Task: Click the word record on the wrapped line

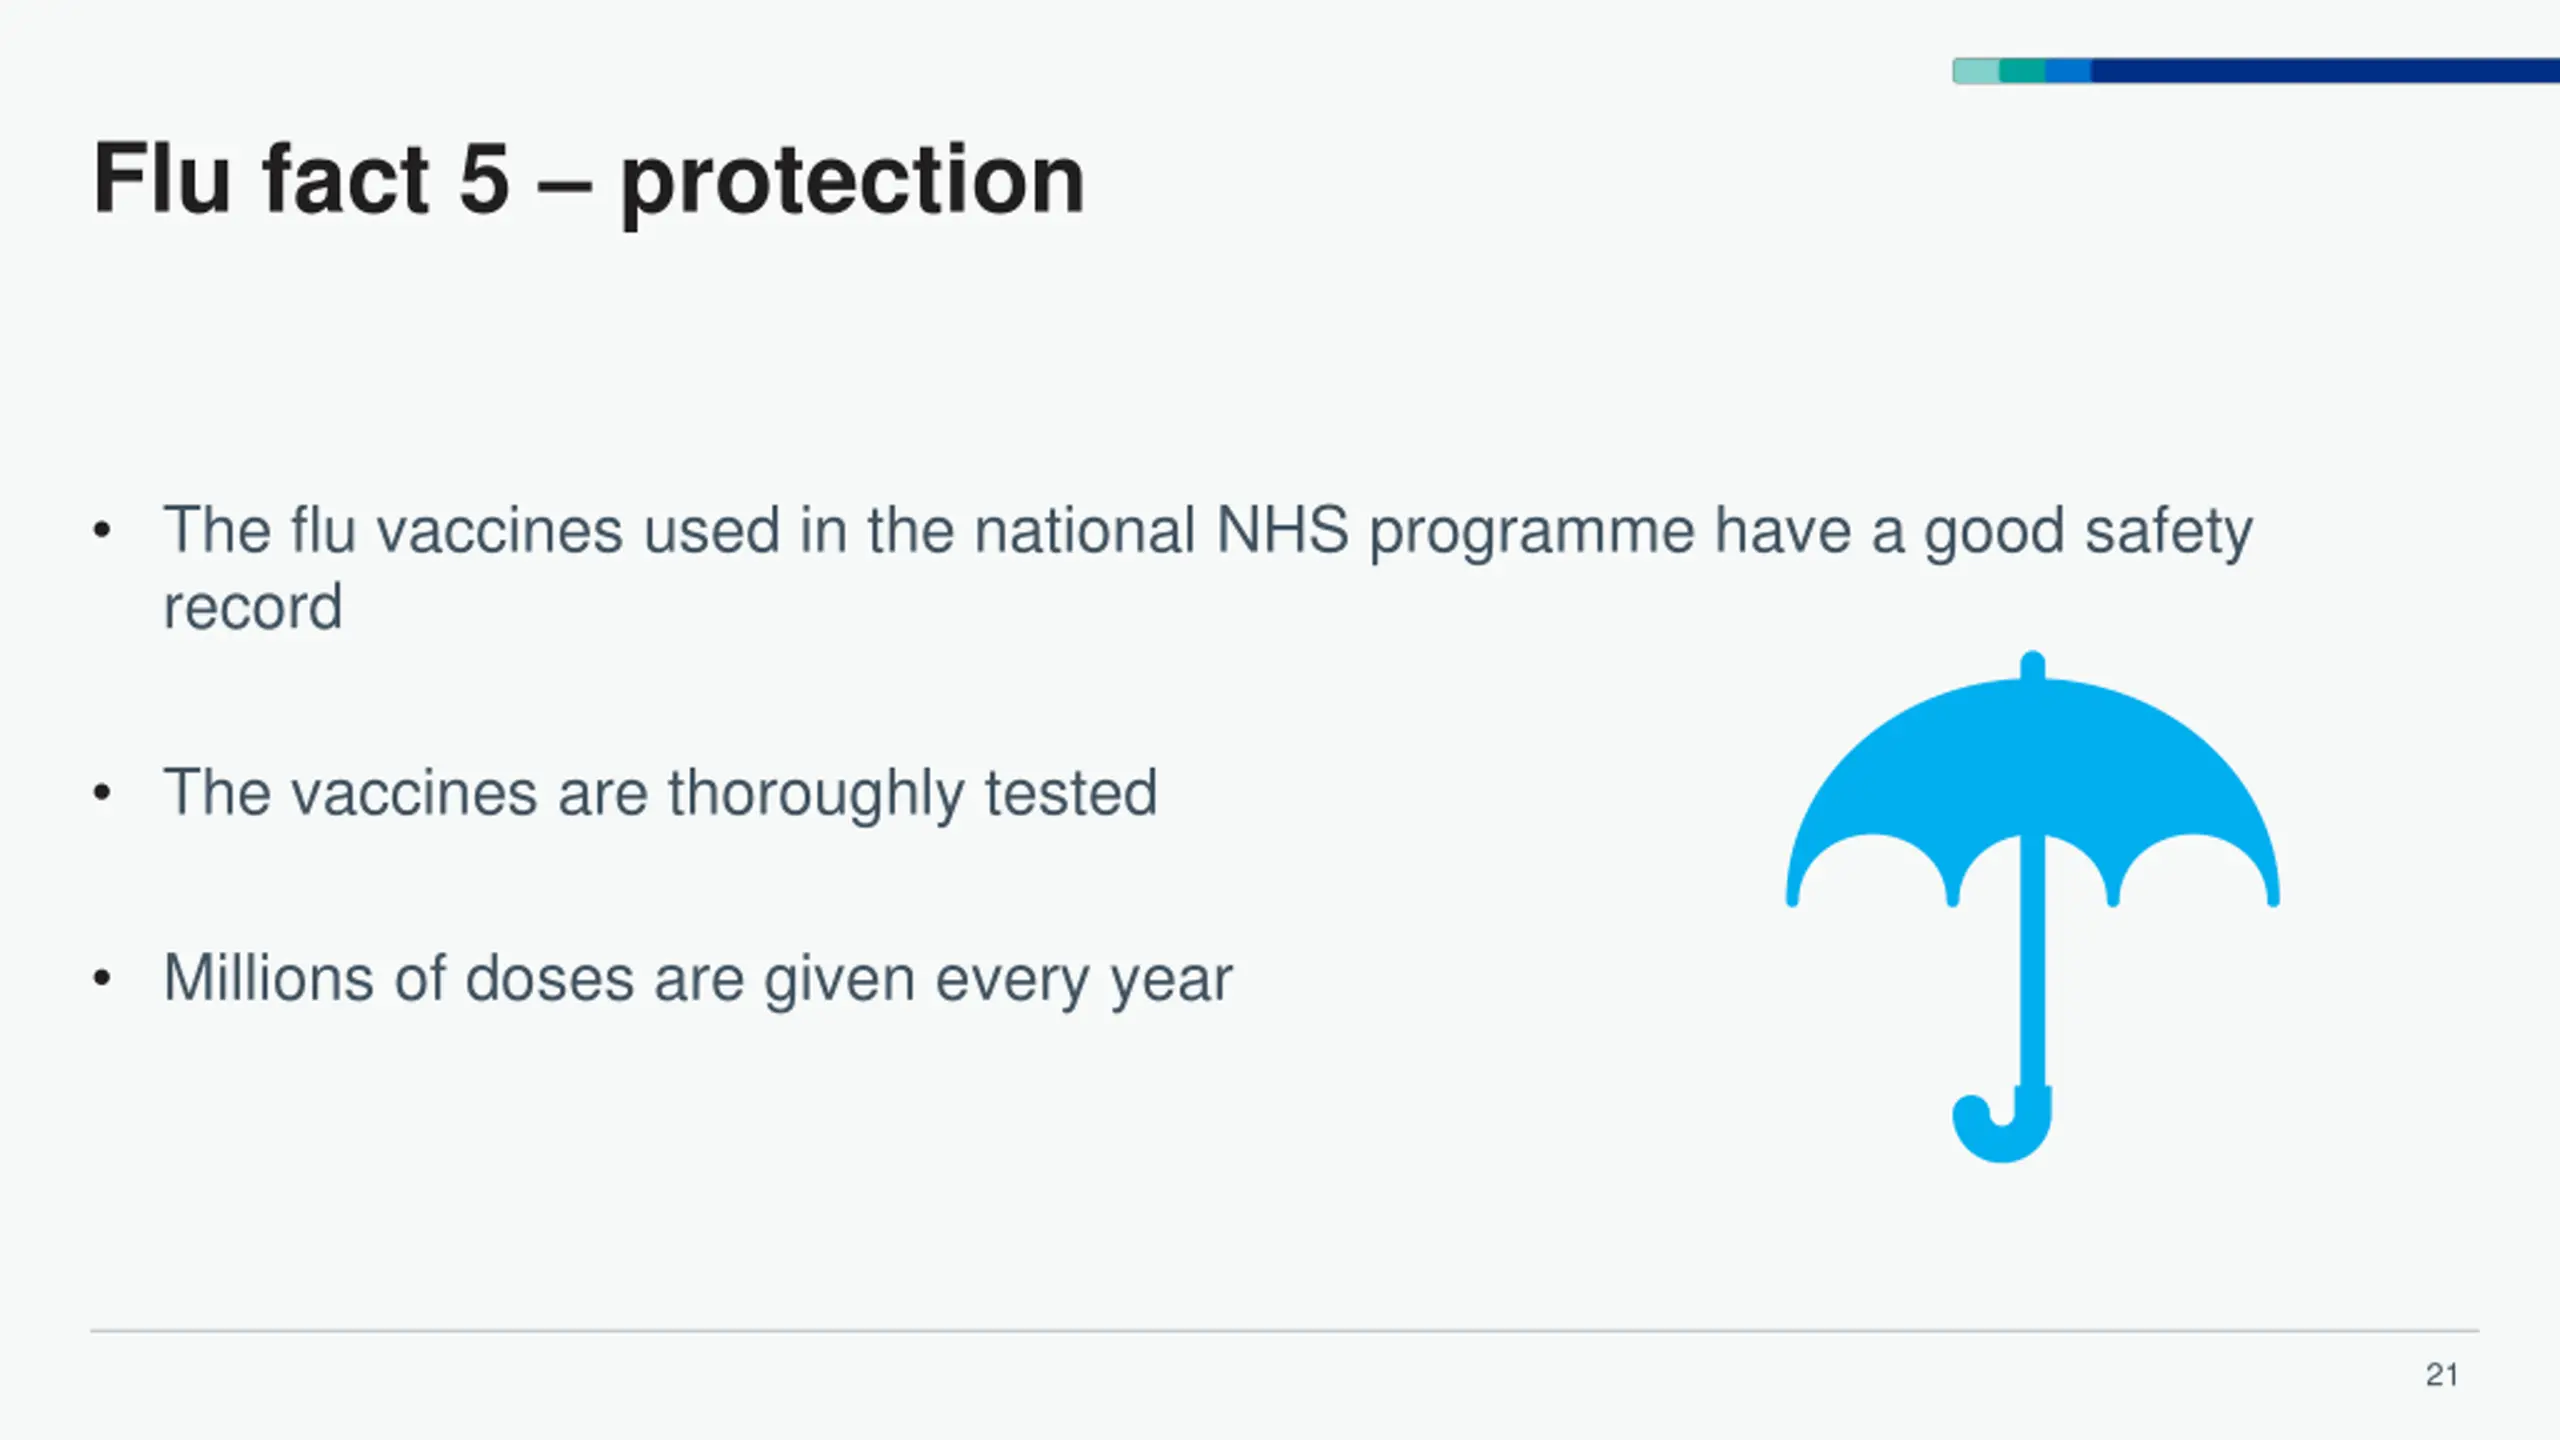Action: tap(253, 607)
